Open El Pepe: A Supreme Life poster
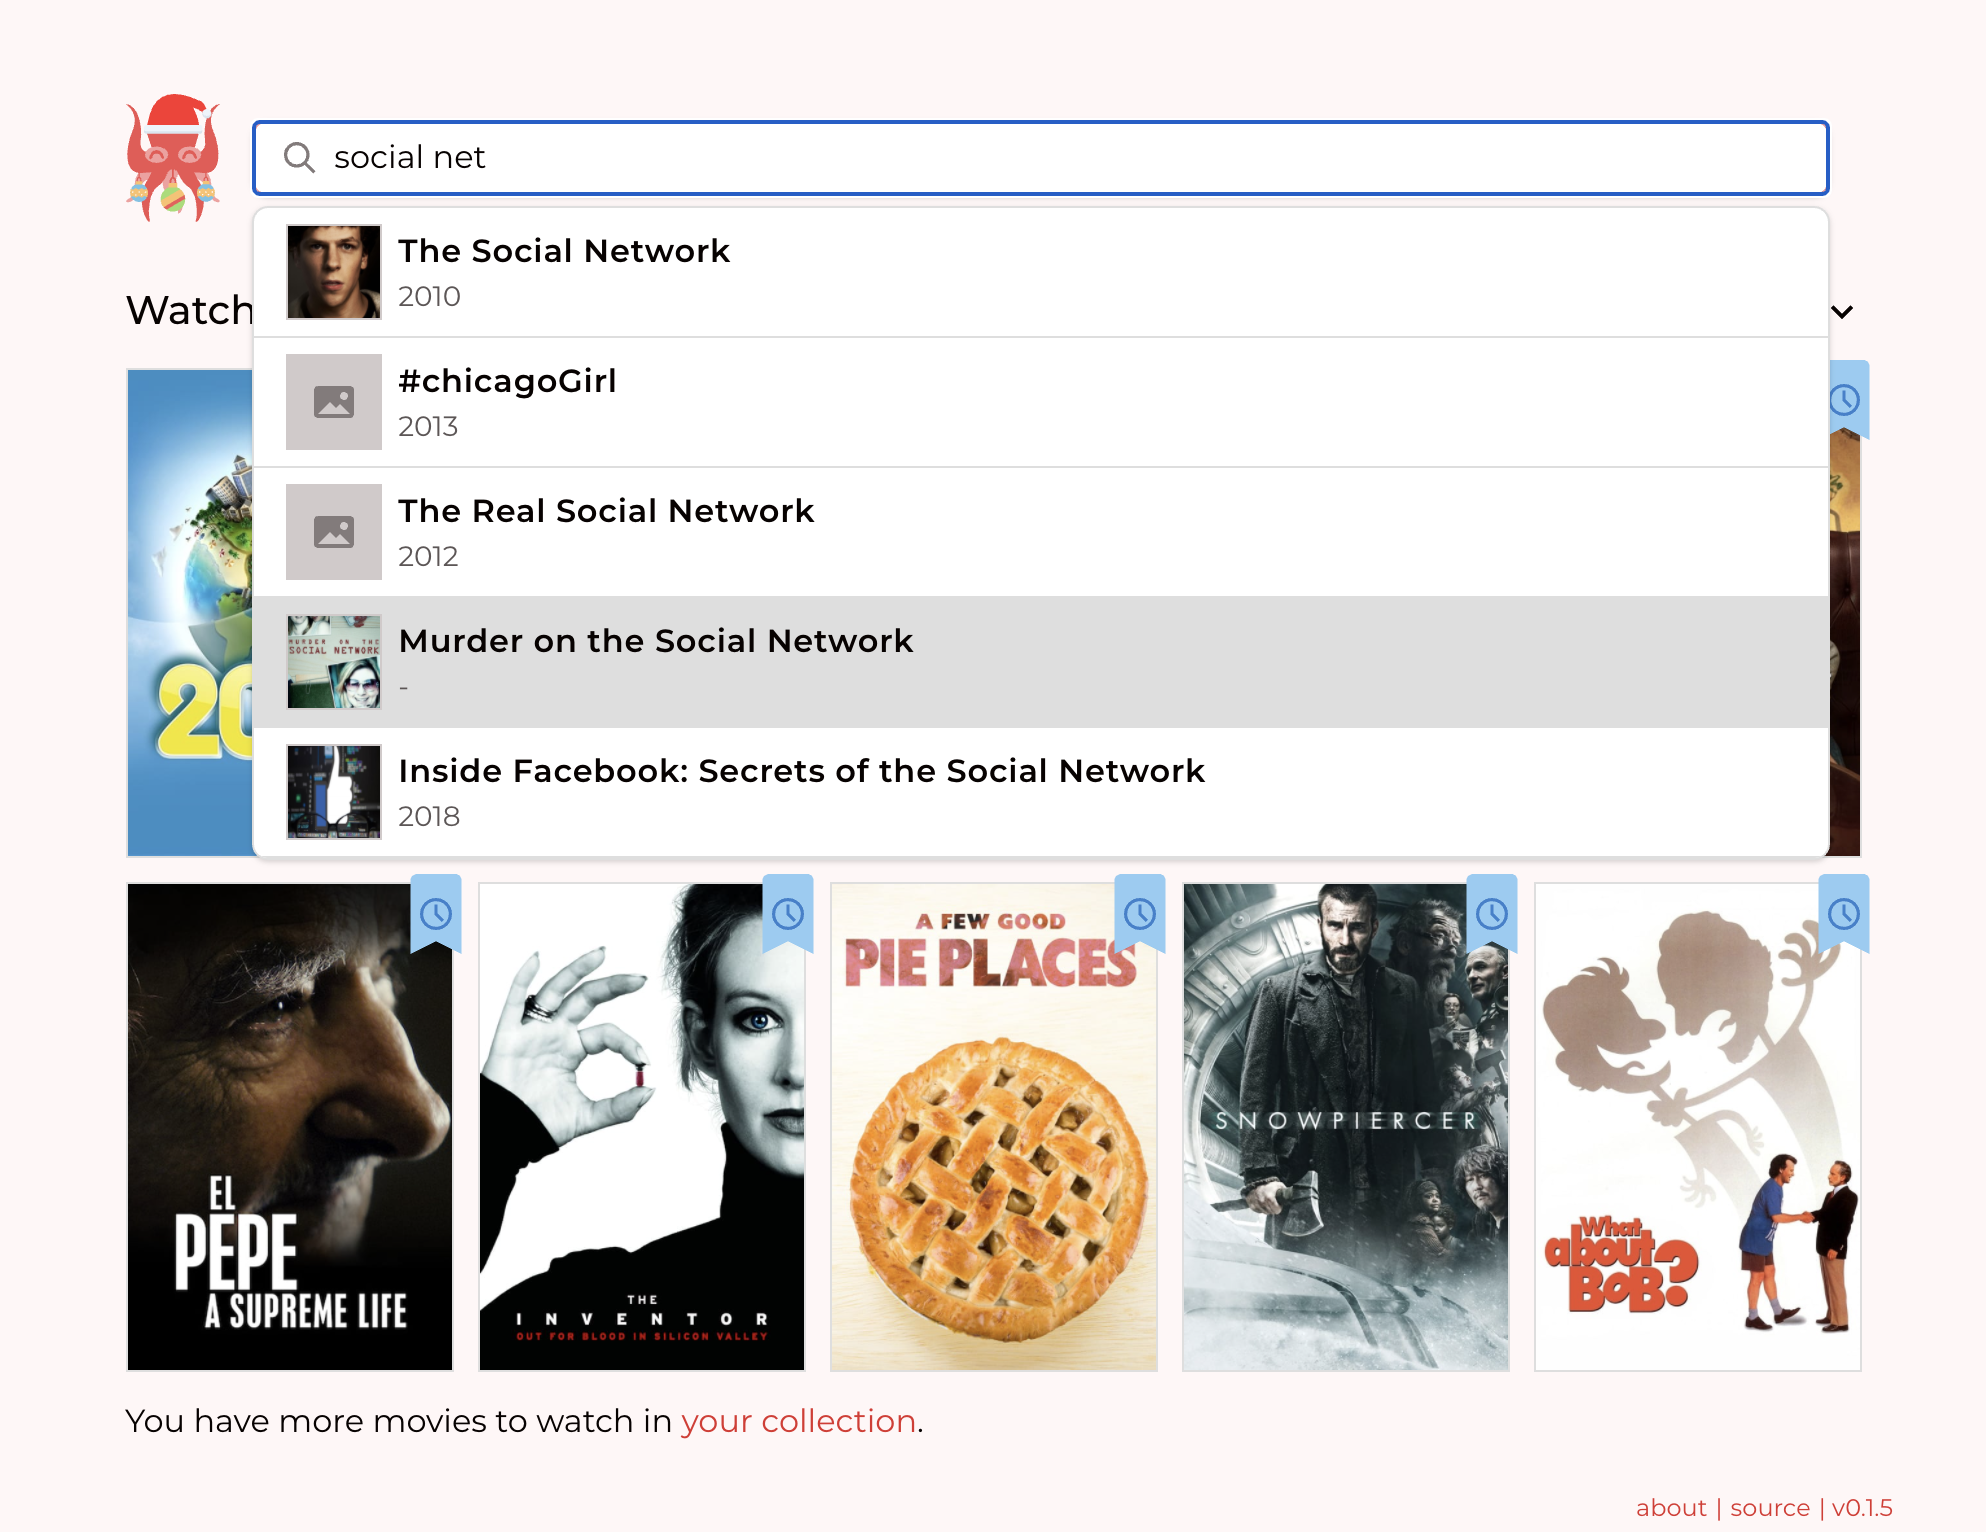The height and width of the screenshot is (1532, 1986). pyautogui.click(x=290, y=1127)
